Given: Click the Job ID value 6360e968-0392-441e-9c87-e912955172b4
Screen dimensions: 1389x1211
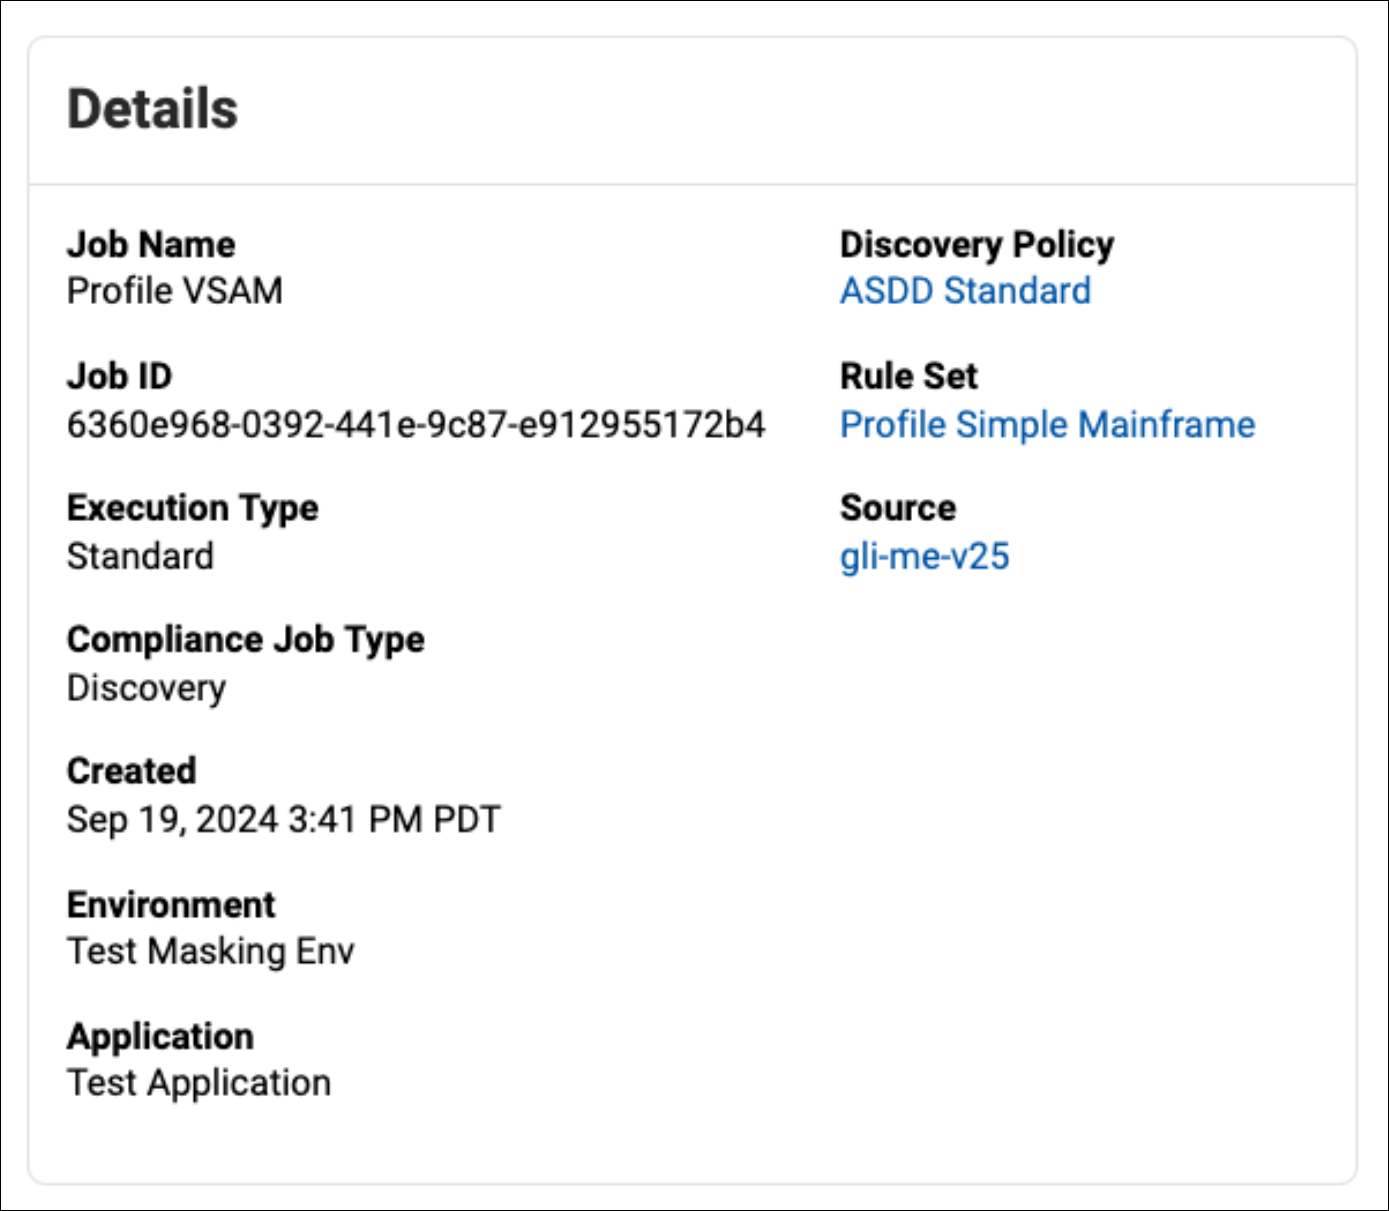Looking at the screenshot, I should point(416,424).
